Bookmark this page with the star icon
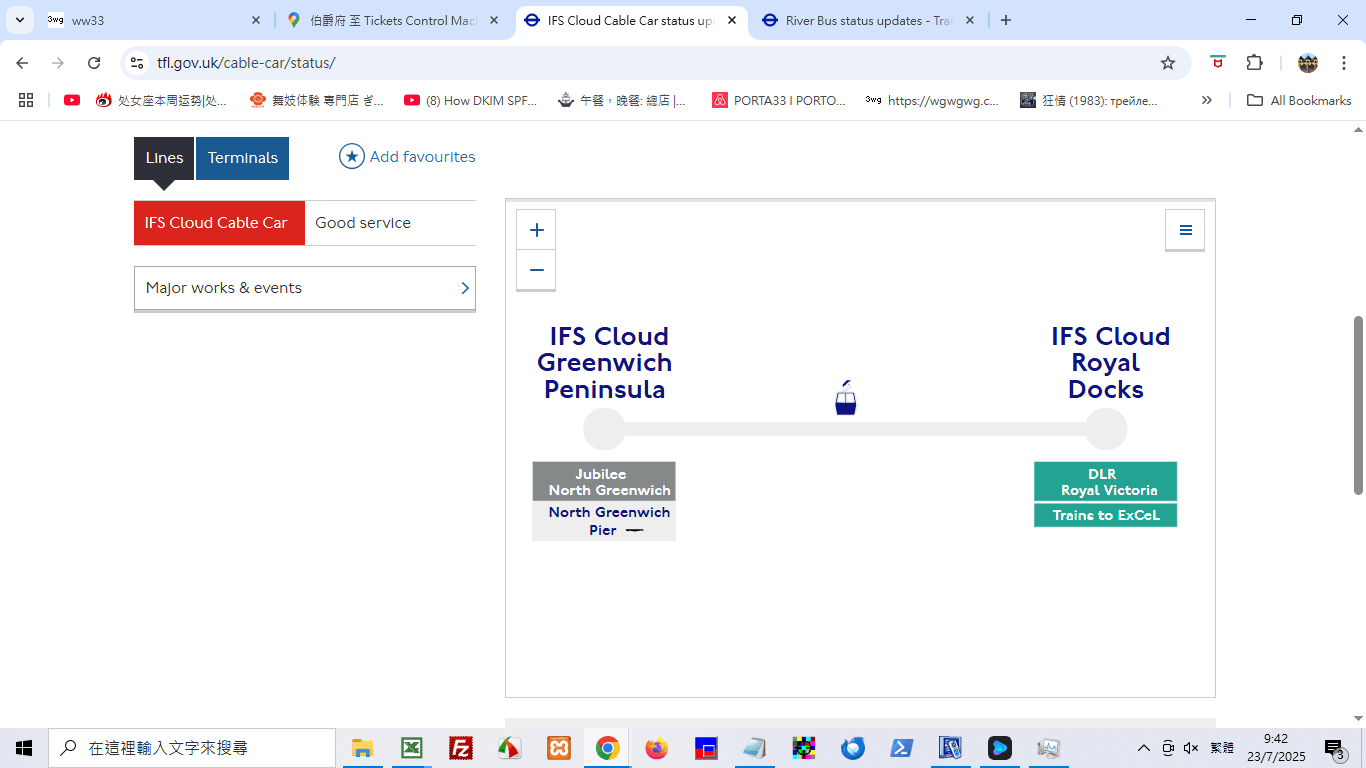Image resolution: width=1366 pixels, height=768 pixels. tap(1167, 63)
